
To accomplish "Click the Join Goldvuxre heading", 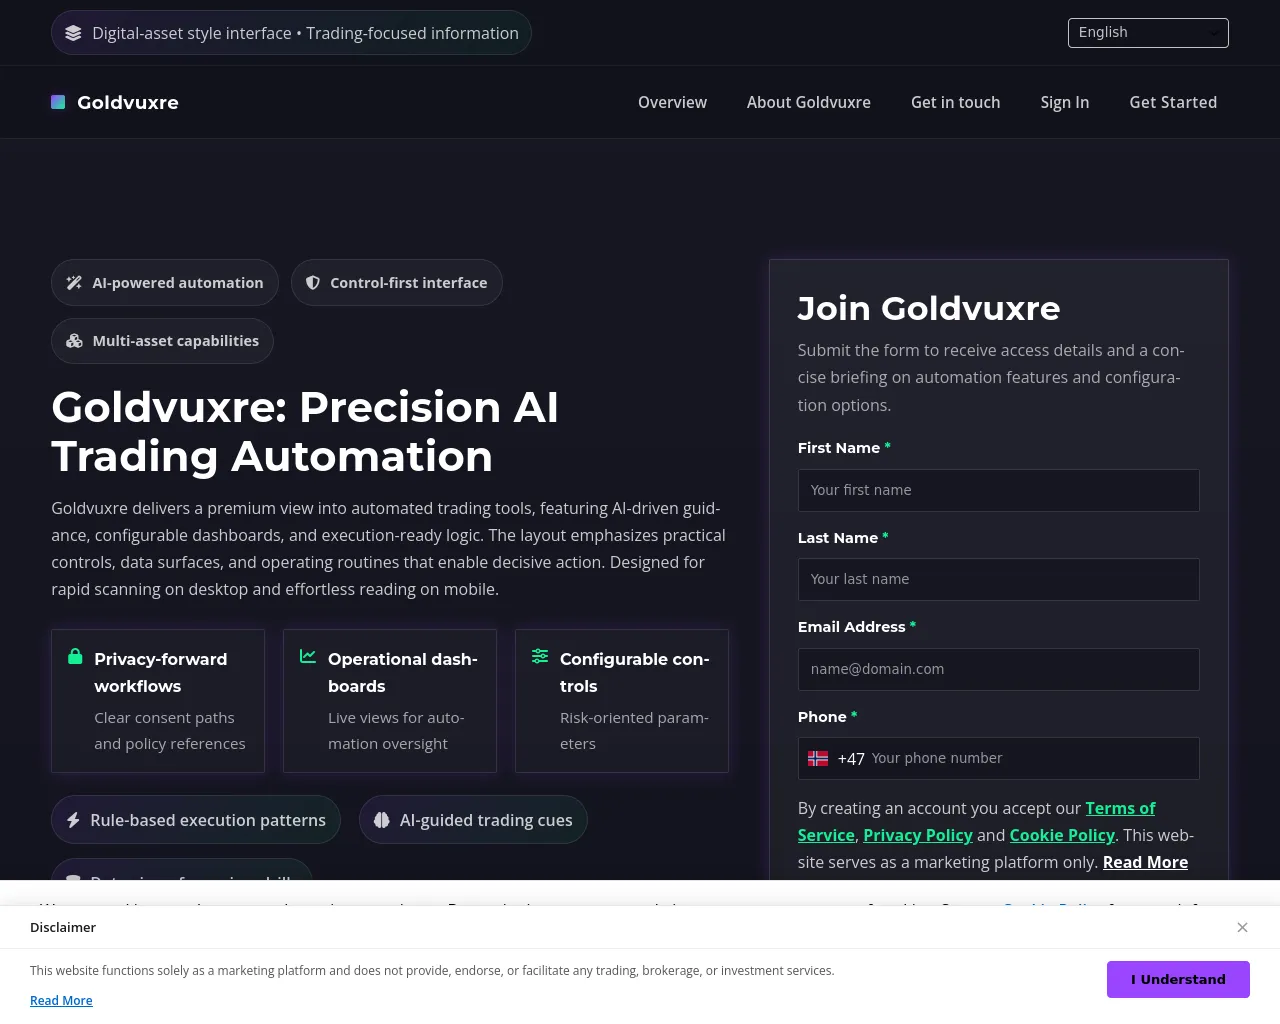I will tap(929, 308).
